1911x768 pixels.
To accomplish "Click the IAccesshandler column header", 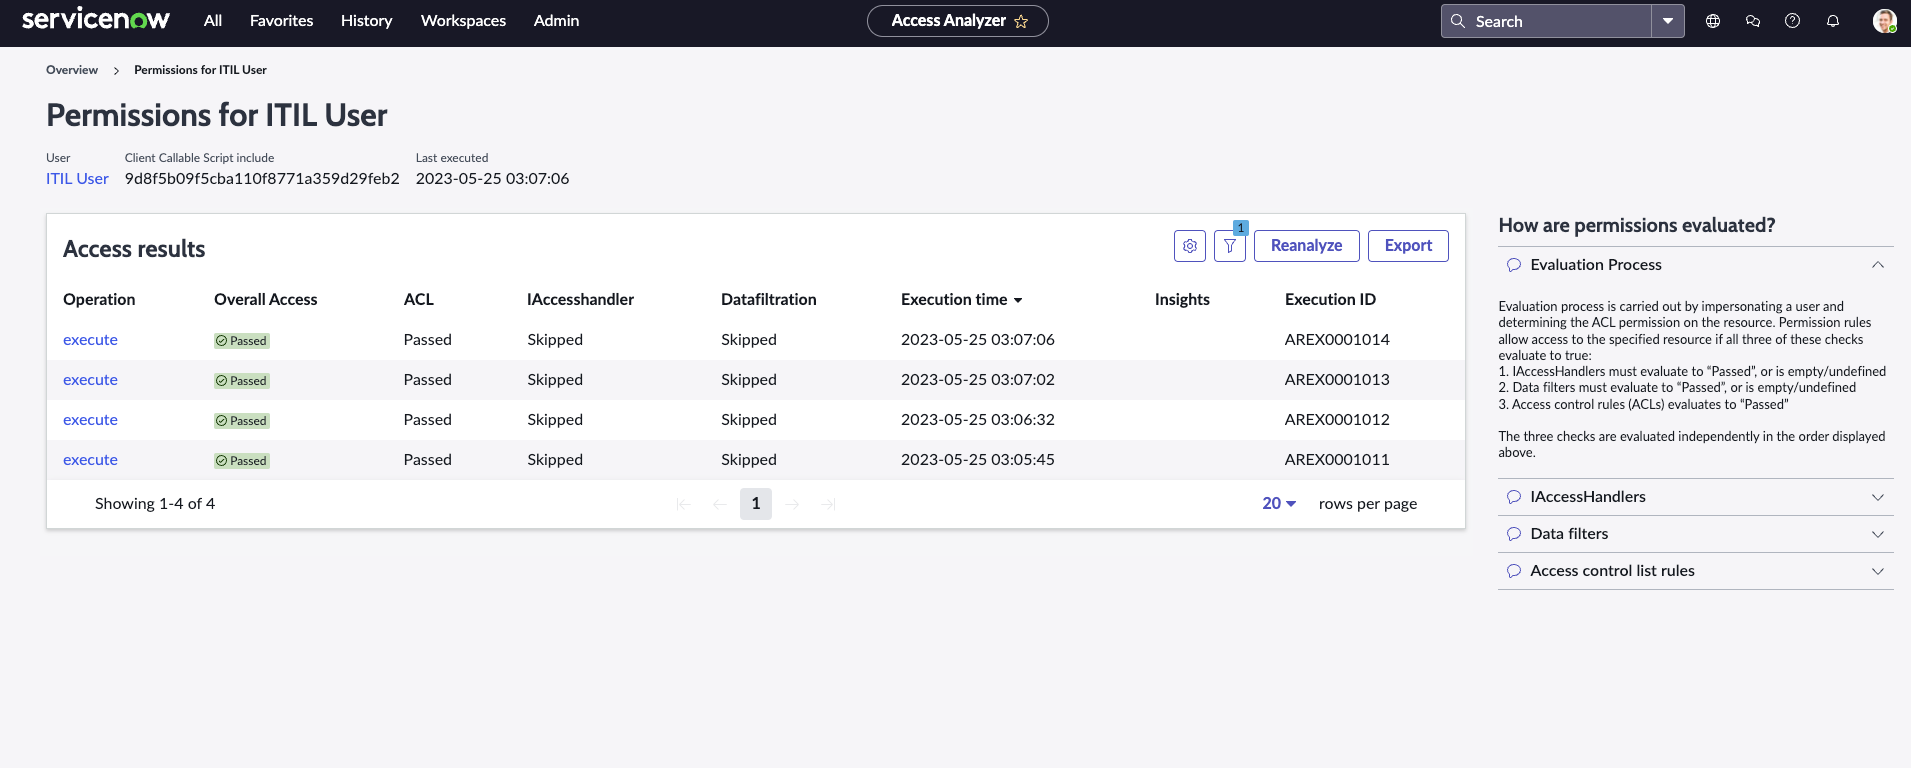I will 580,300.
